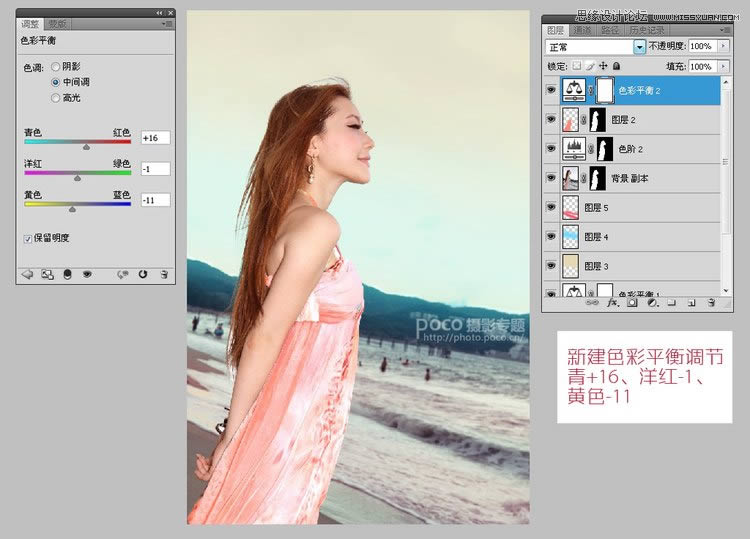
Task: Open the 填充 fill arrow dropdown
Action: tap(724, 66)
